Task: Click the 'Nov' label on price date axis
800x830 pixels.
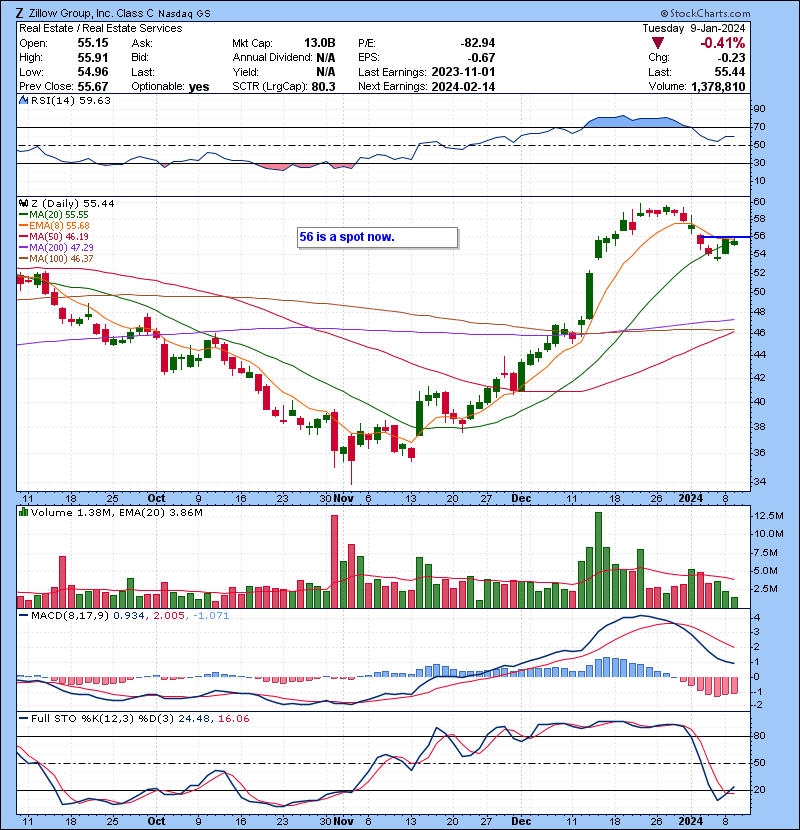Action: tap(343, 497)
